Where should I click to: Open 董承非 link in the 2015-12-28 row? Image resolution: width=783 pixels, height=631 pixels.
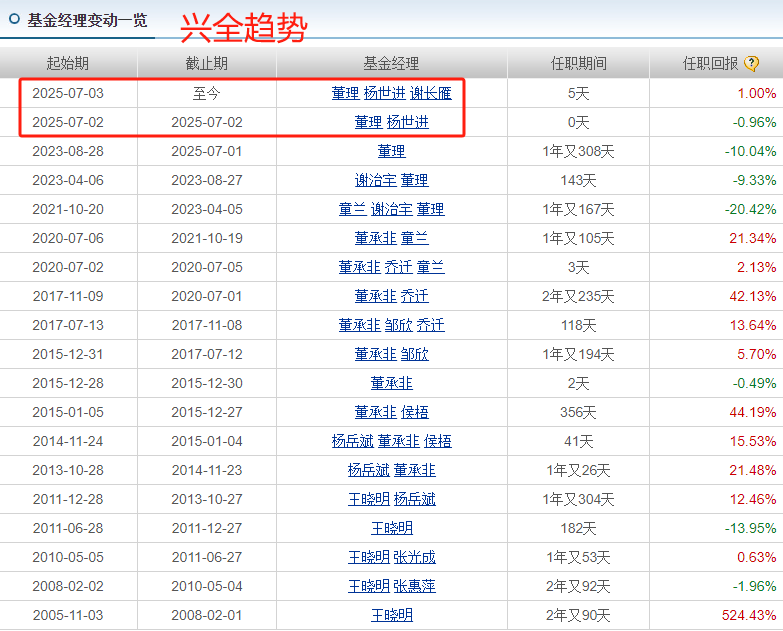pyautogui.click(x=392, y=383)
